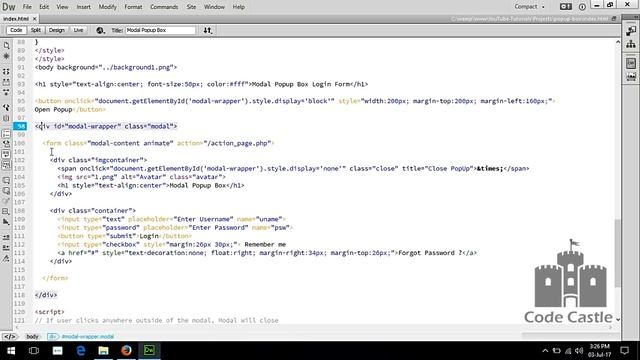Click the horizontal scroll left arrow
The height and width of the screenshot is (360, 640).
[x=17, y=327]
